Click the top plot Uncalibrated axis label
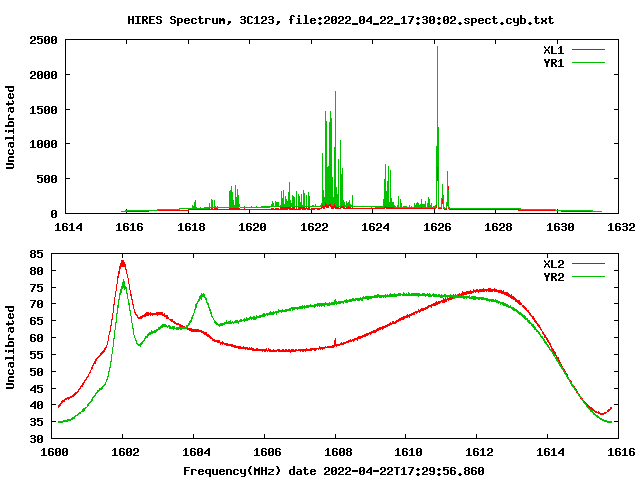 coord(10,127)
